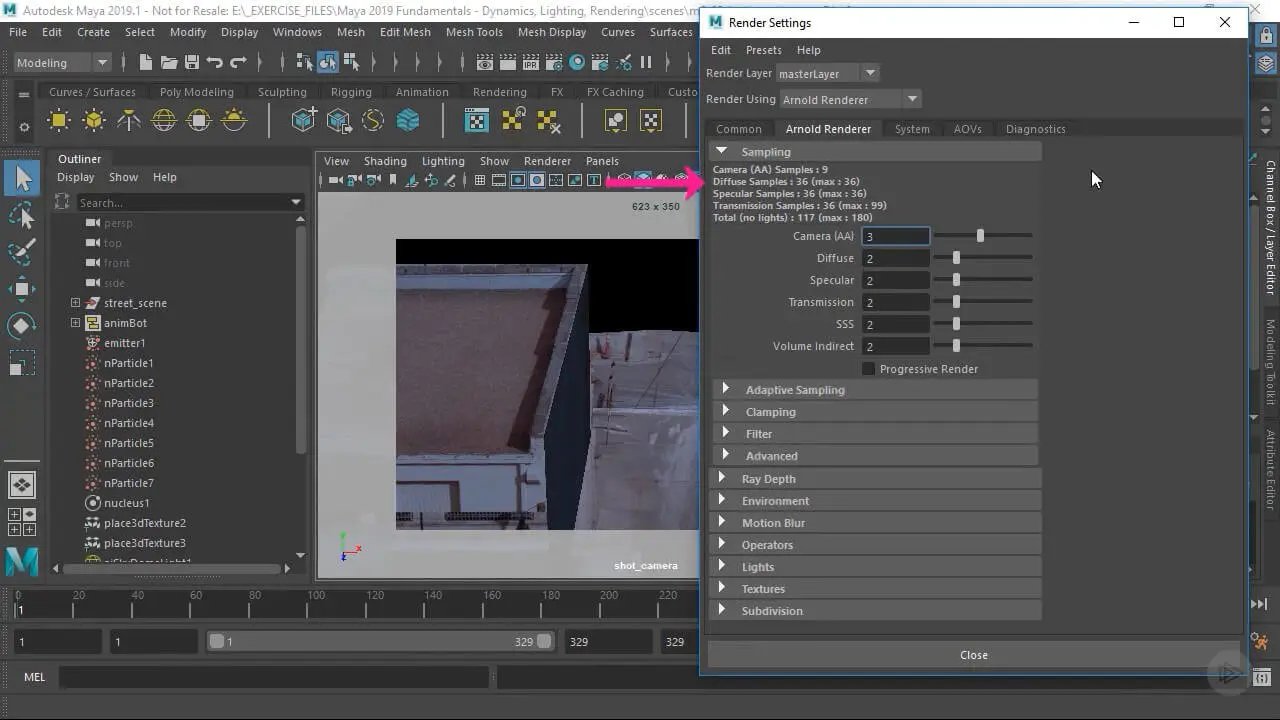Click the Save Scene floppy icon
The height and width of the screenshot is (720, 1280).
192,62
